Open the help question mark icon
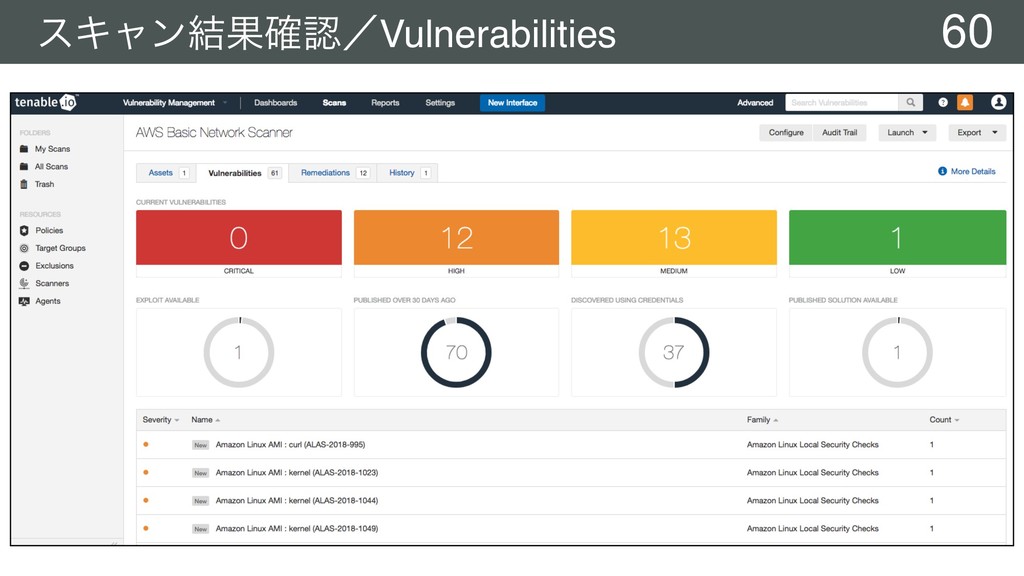 point(943,103)
